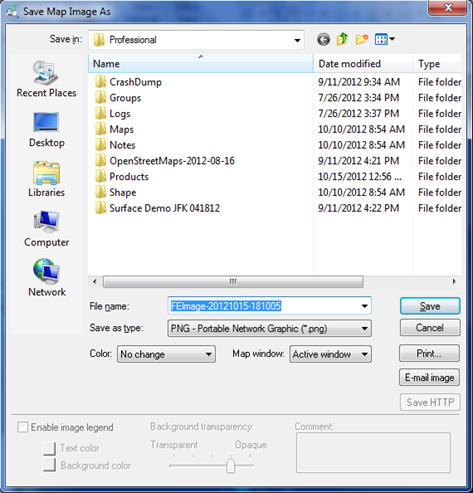Screen dimensions: 473x493
Task: Select Computer in places bar
Action: pos(46,229)
